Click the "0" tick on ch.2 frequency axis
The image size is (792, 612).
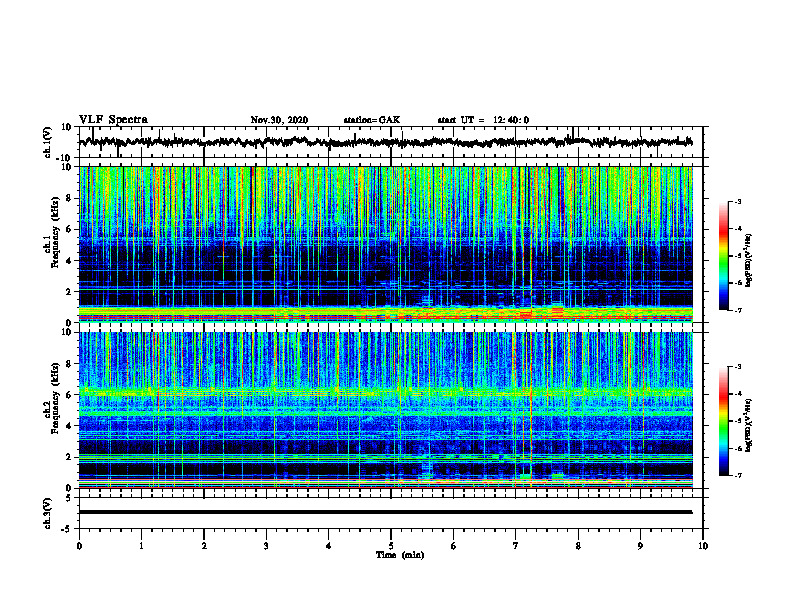(69, 488)
